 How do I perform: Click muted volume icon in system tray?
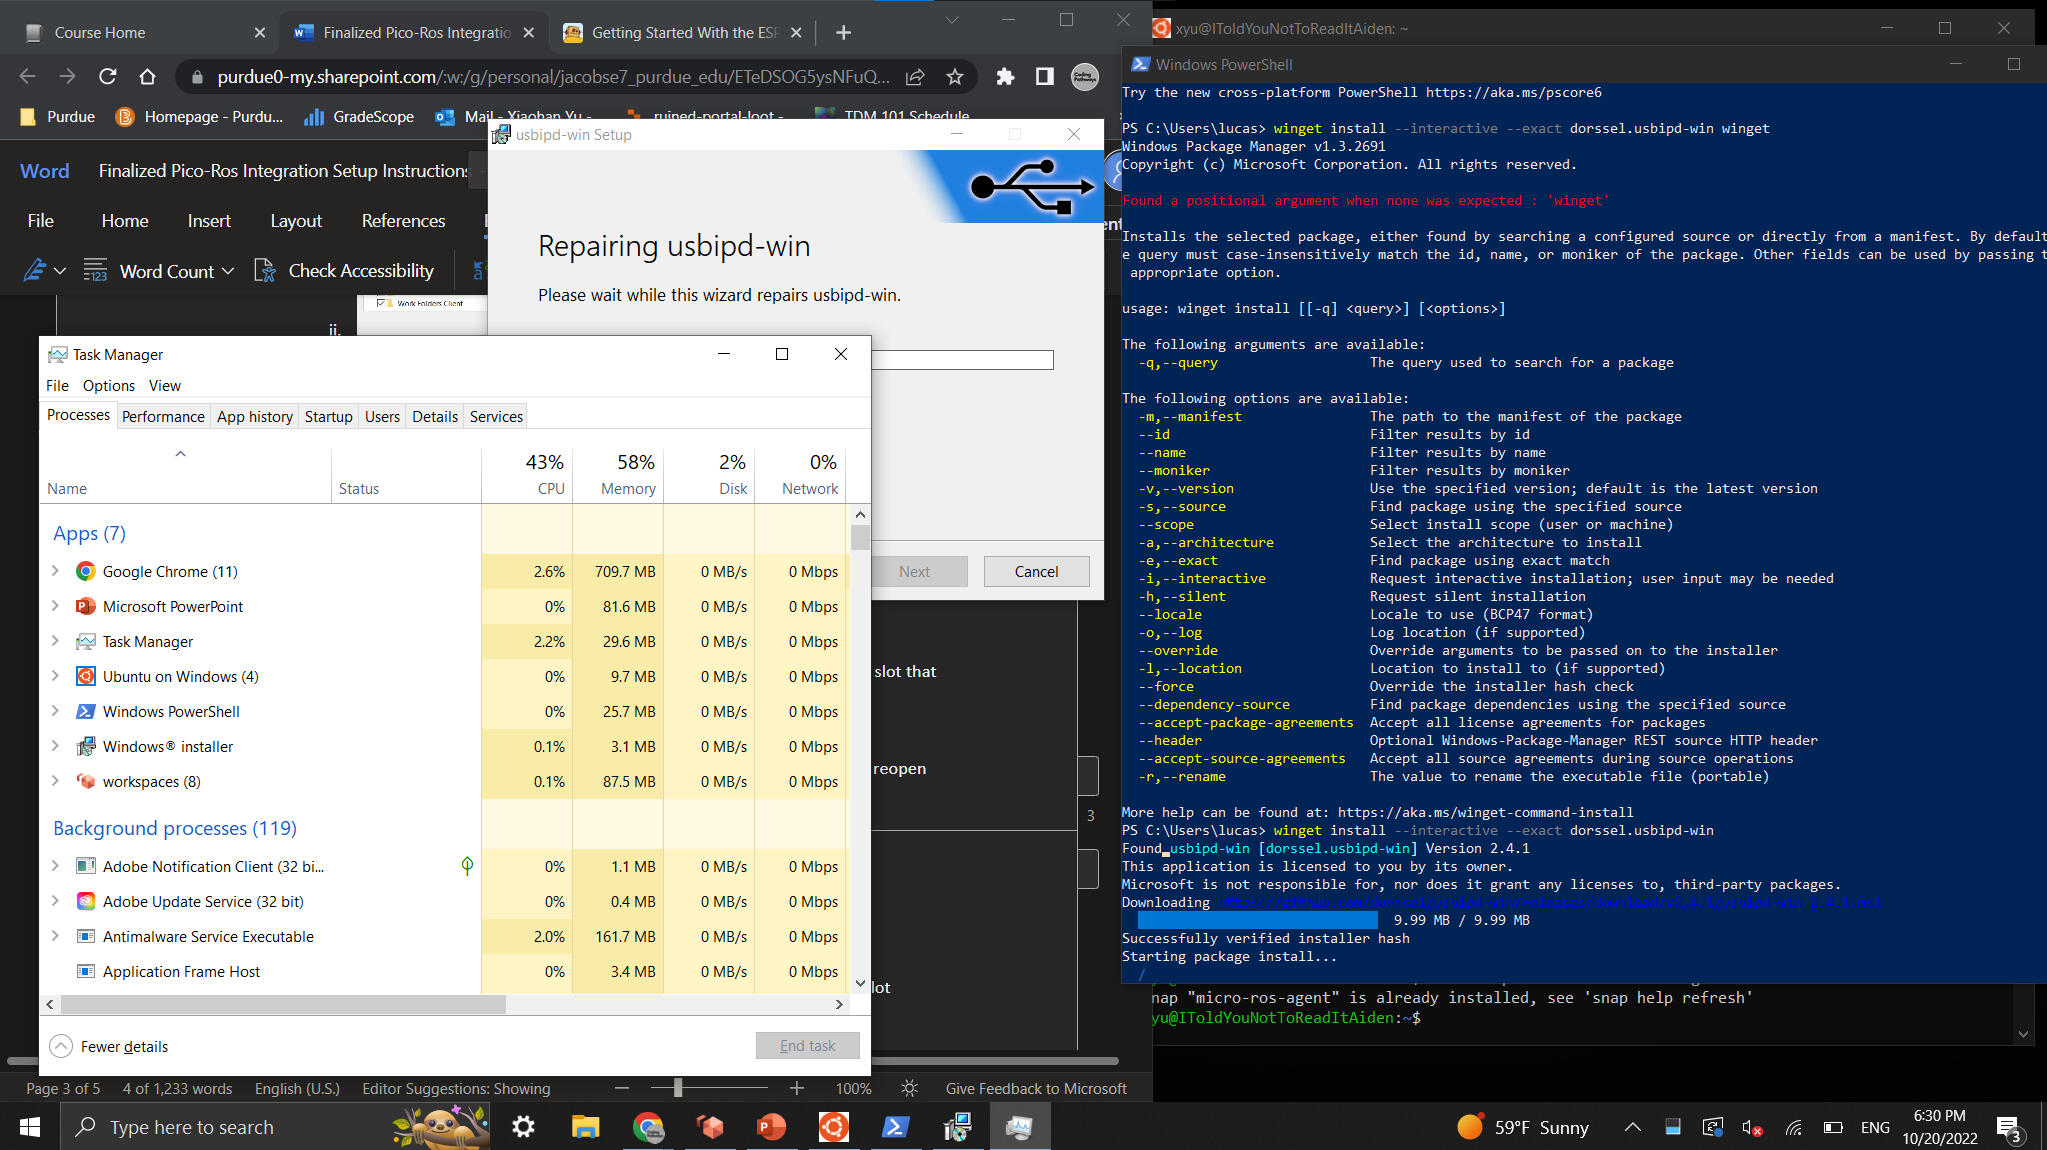[x=1752, y=1127]
